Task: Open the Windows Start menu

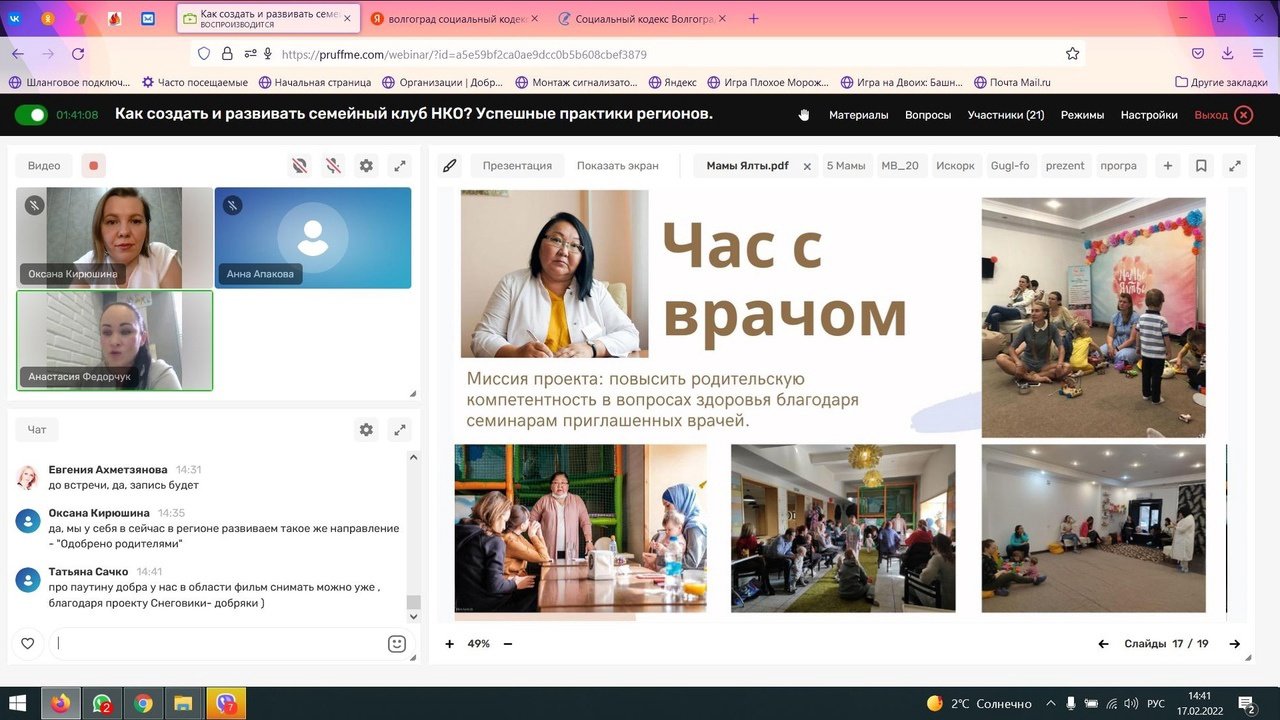Action: [x=18, y=703]
